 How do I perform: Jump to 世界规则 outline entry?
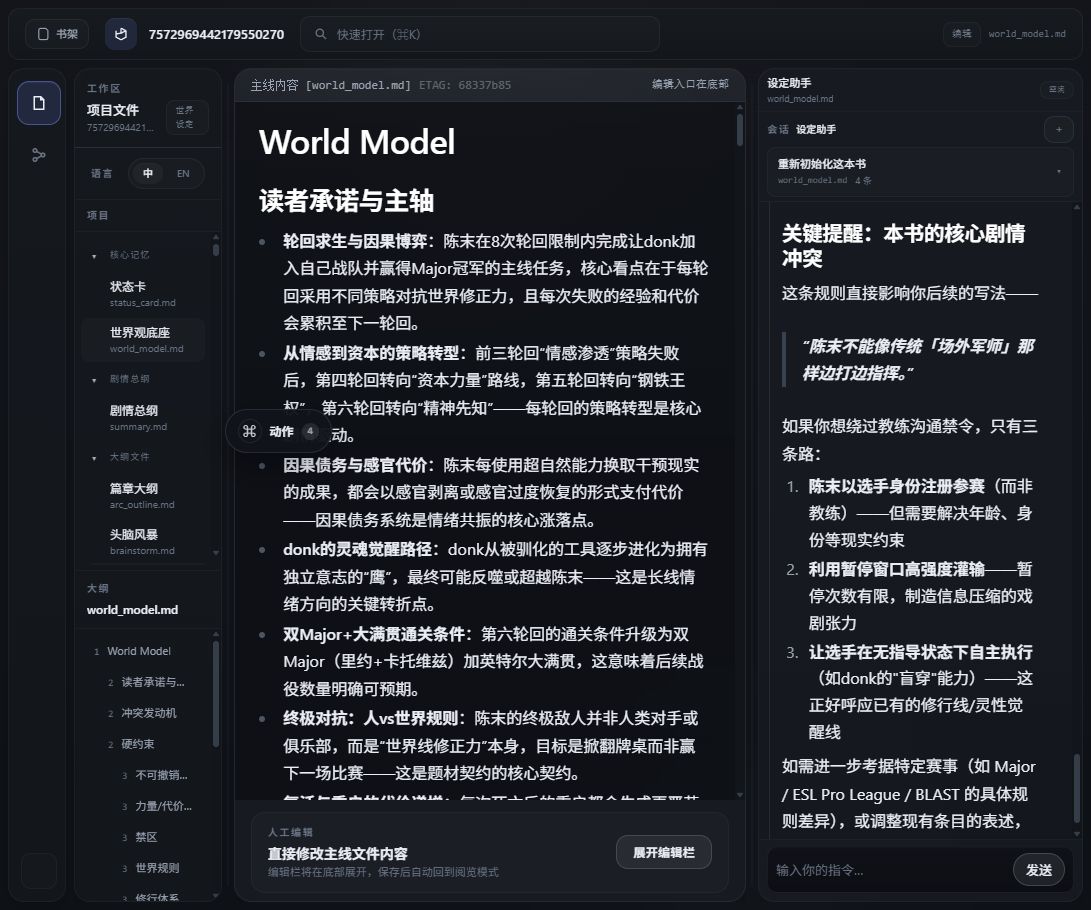157,868
